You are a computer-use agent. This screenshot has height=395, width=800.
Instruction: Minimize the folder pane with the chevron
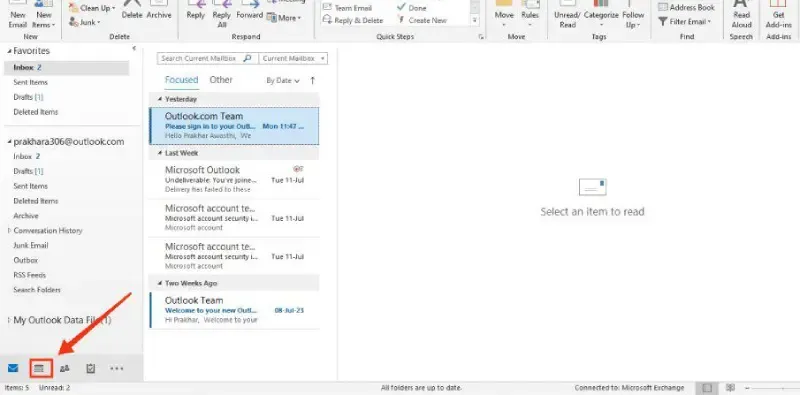[134, 48]
